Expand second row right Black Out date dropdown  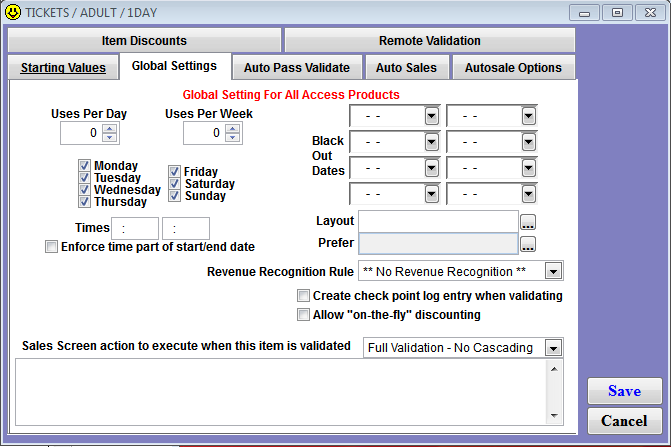coord(528,142)
